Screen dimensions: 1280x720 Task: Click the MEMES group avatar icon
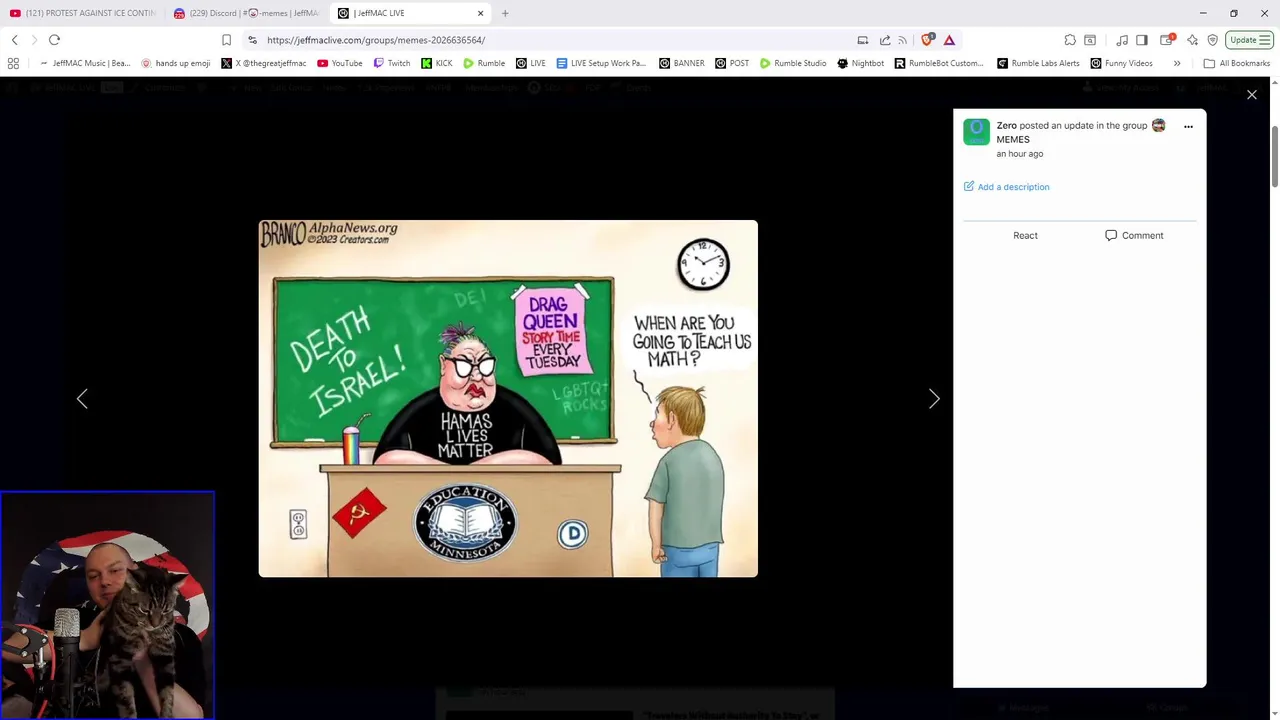coord(1158,126)
